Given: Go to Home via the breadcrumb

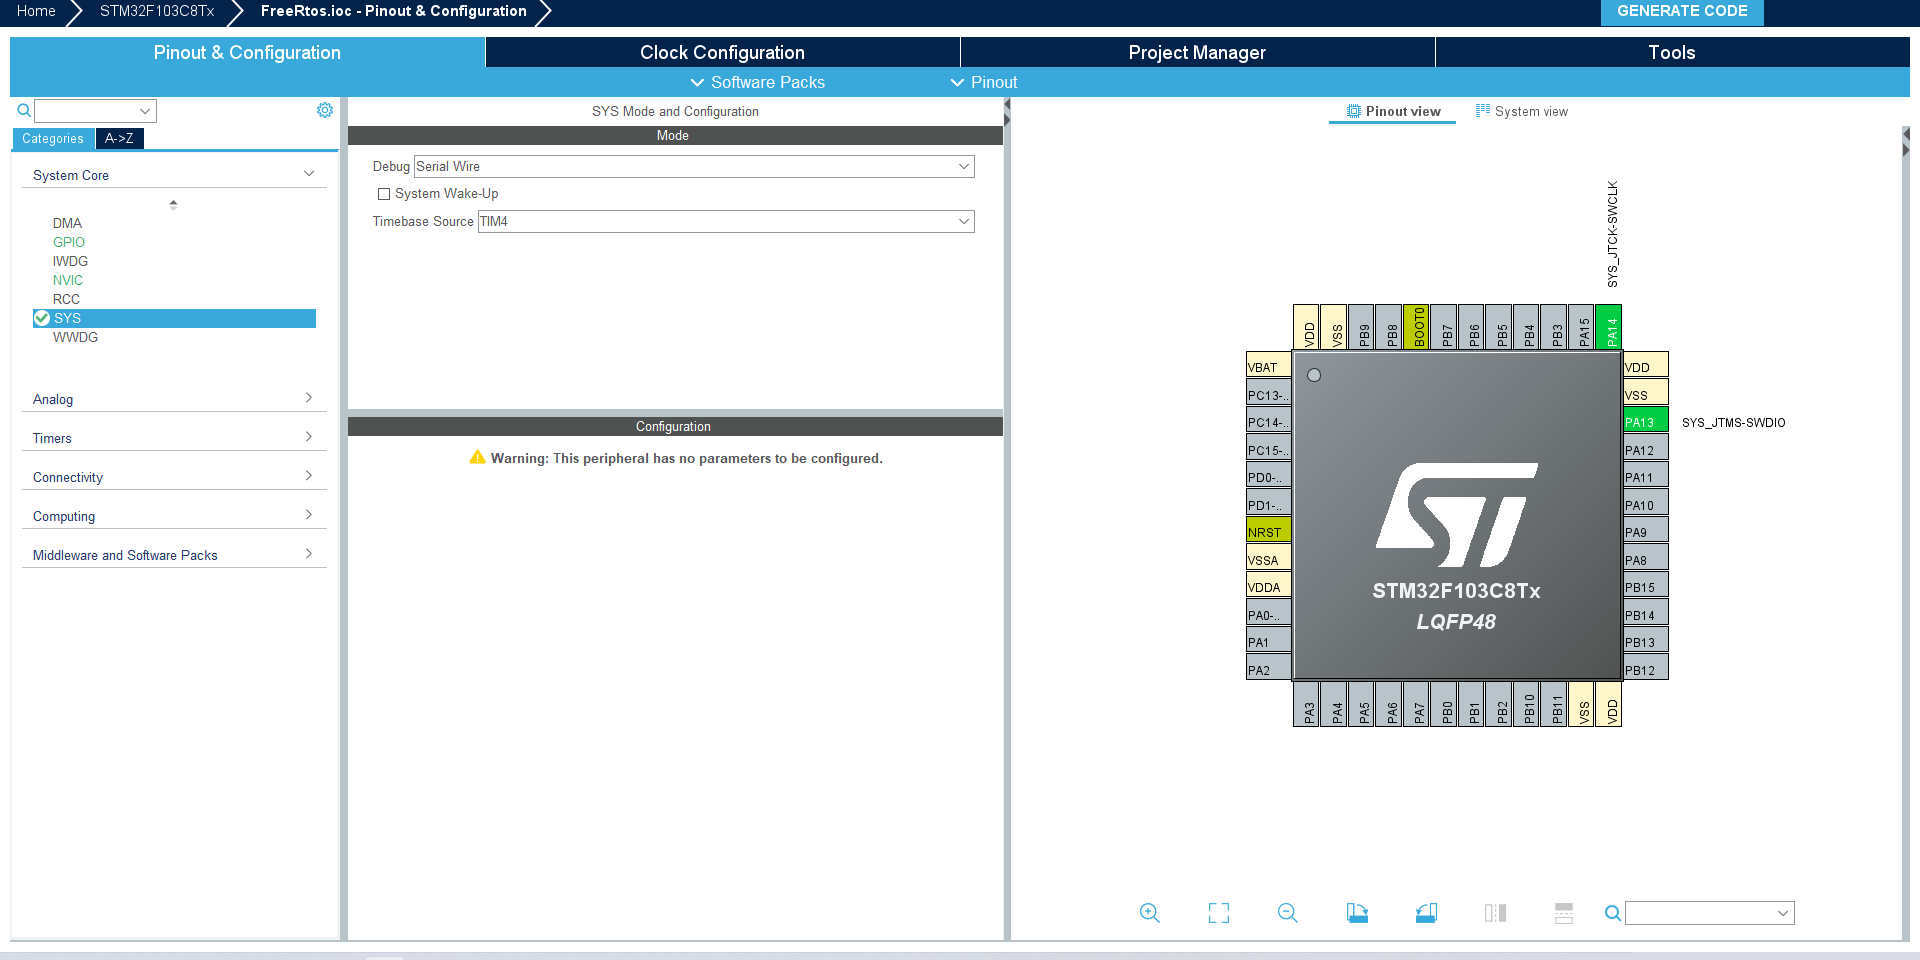Looking at the screenshot, I should point(36,11).
